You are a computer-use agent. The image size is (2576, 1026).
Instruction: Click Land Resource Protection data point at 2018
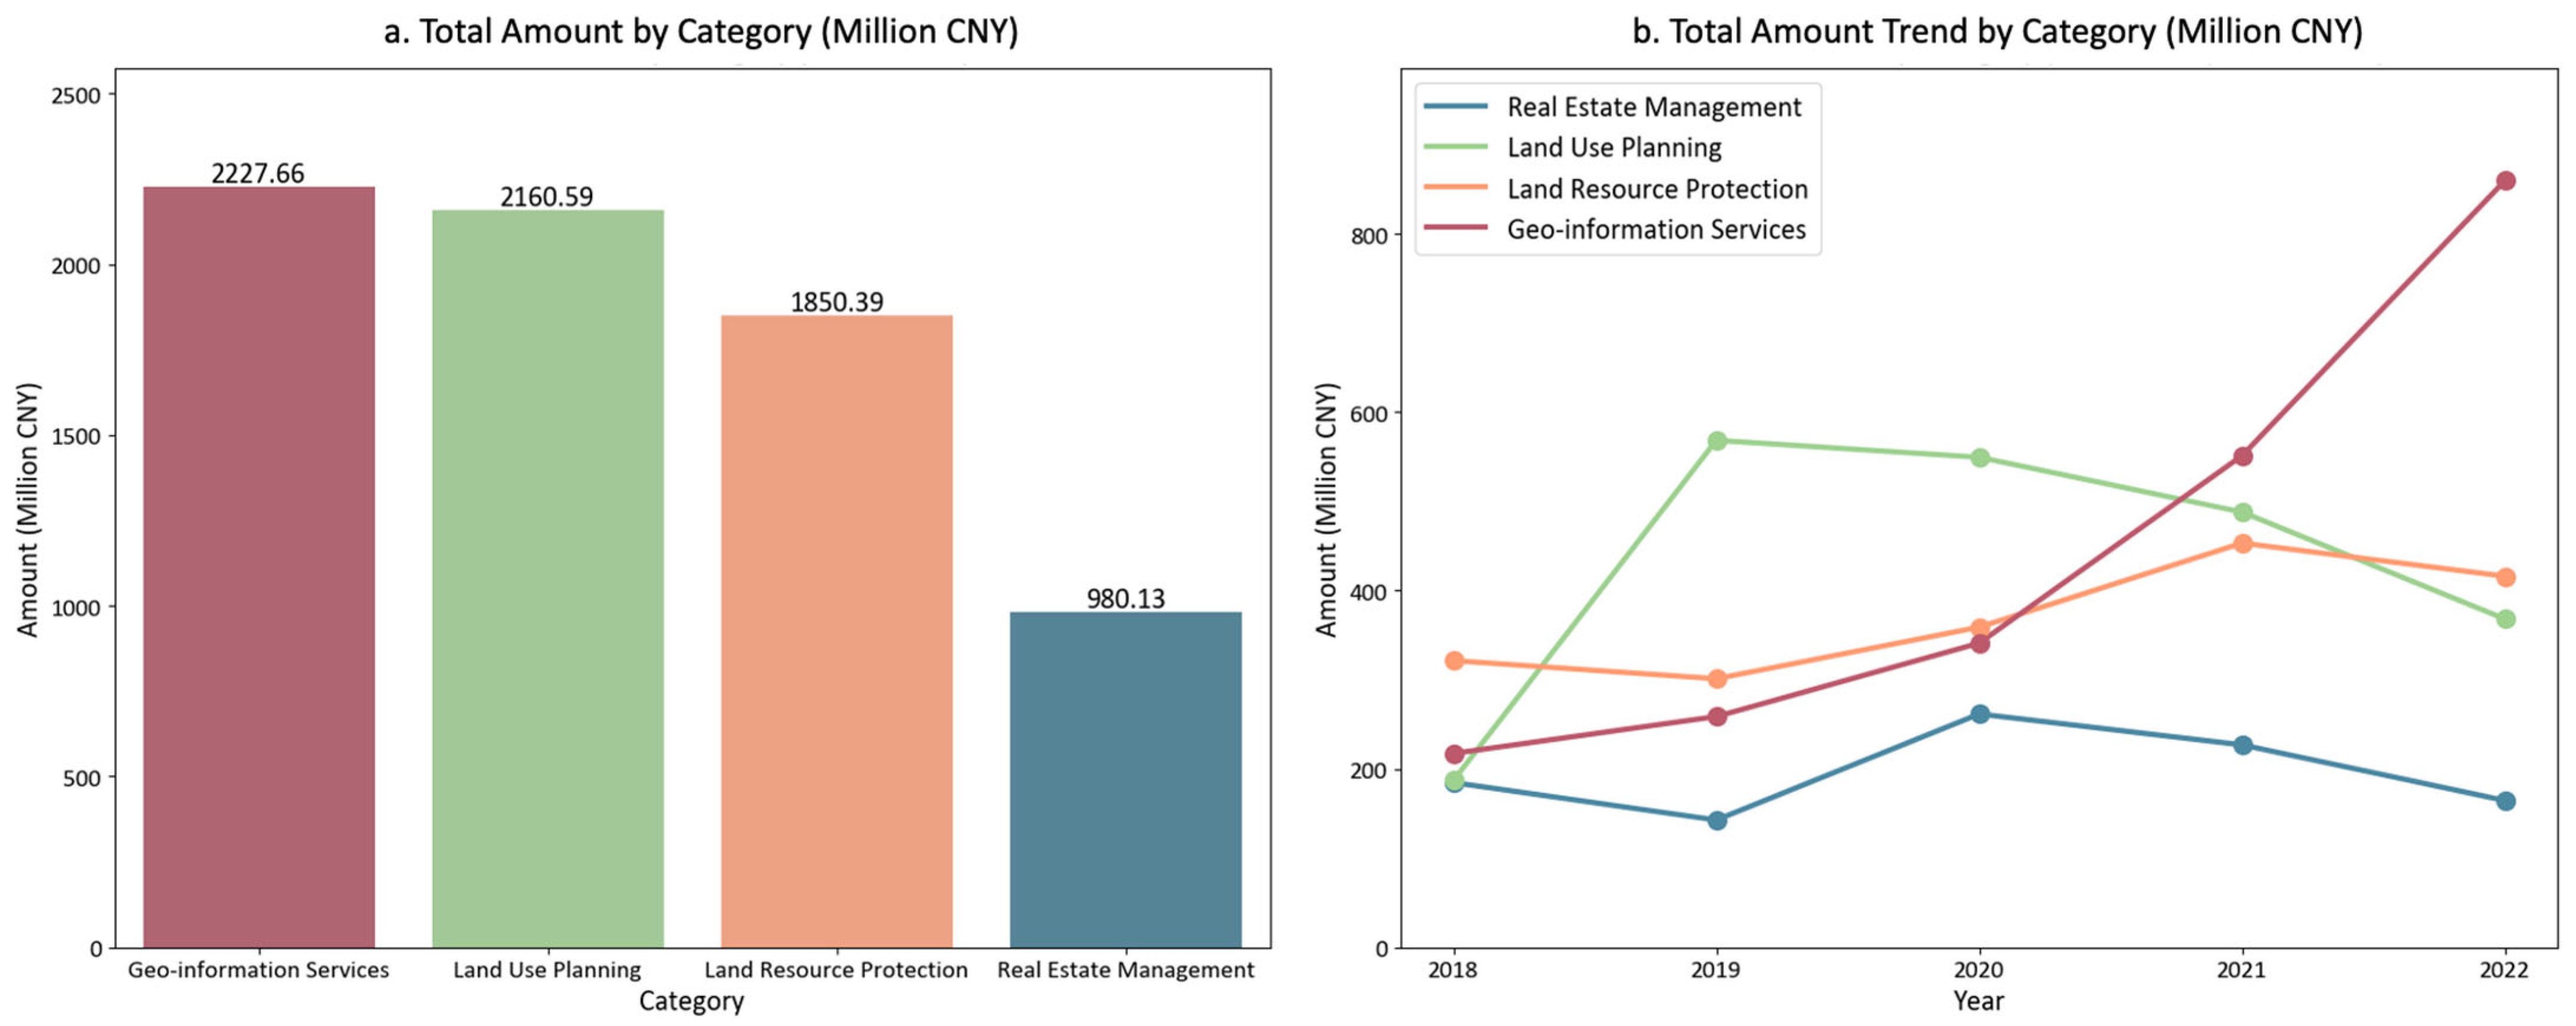(1454, 661)
